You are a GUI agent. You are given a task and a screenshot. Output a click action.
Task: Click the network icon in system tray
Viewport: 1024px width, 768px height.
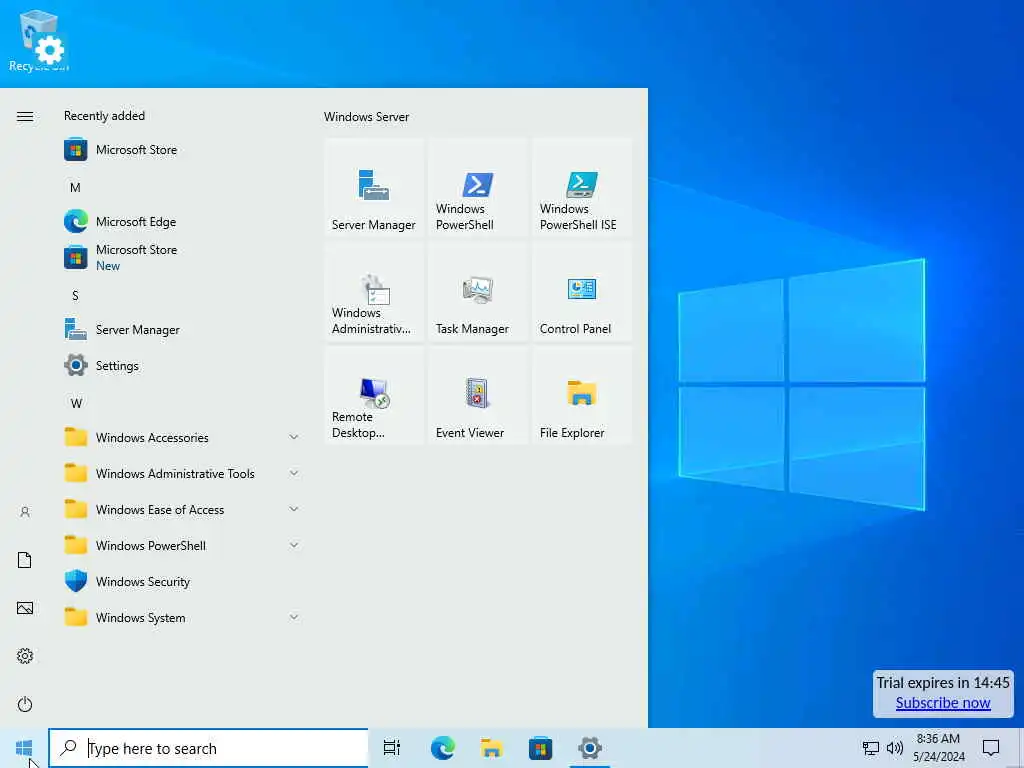click(871, 748)
